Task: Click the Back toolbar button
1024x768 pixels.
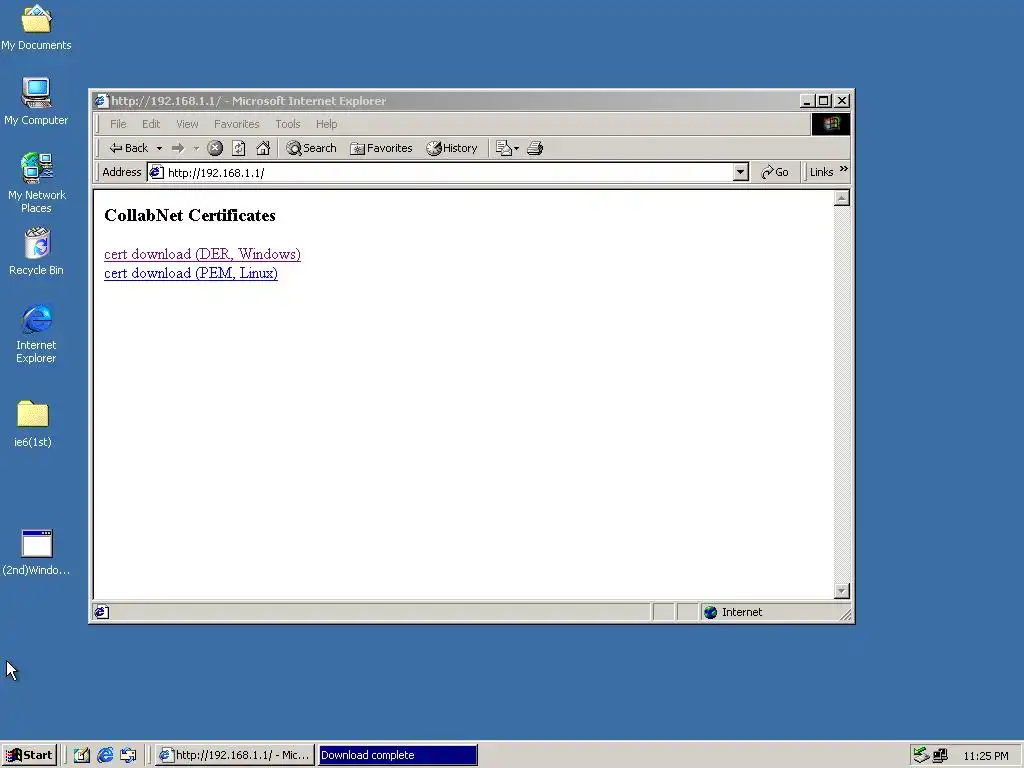Action: coord(129,148)
